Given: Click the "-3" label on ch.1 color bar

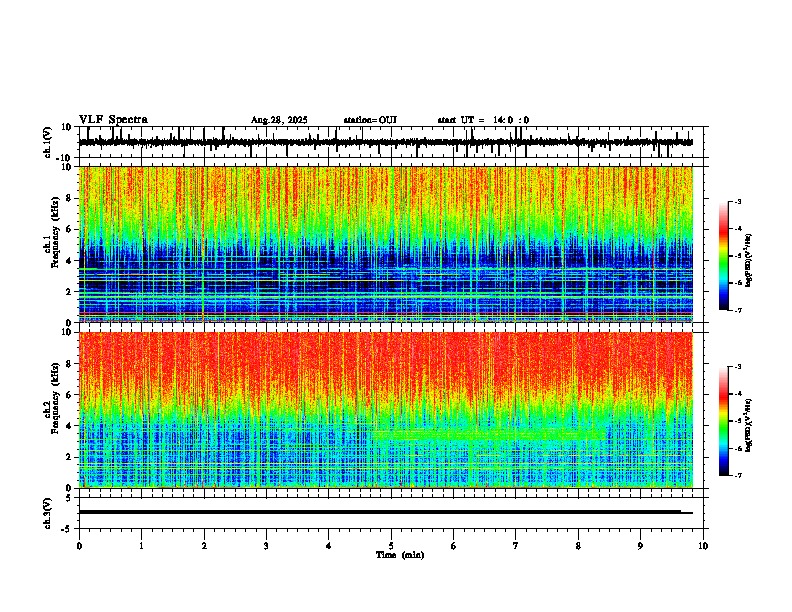Looking at the screenshot, I should click(737, 202).
